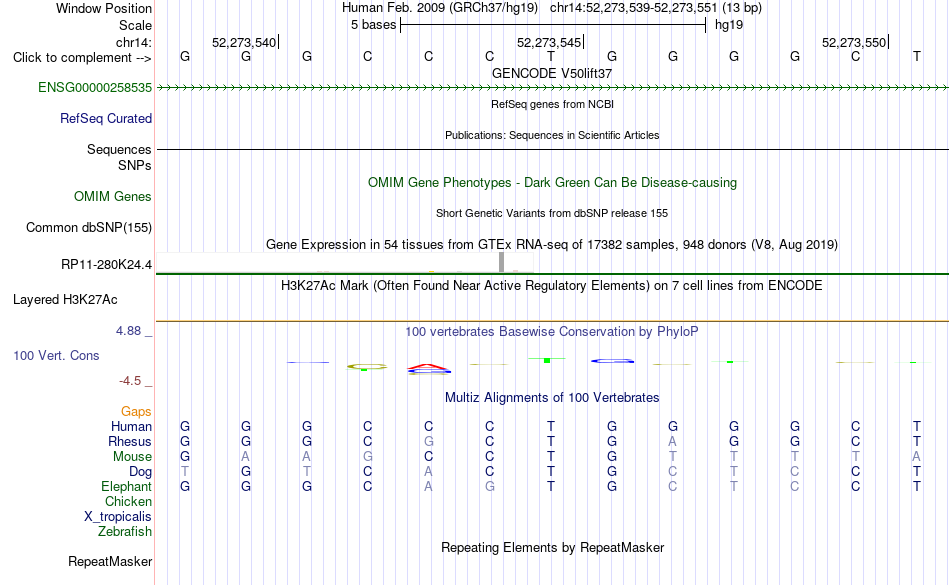Click the ENSG00000258535 gene label
This screenshot has width=950, height=585.
[95, 88]
